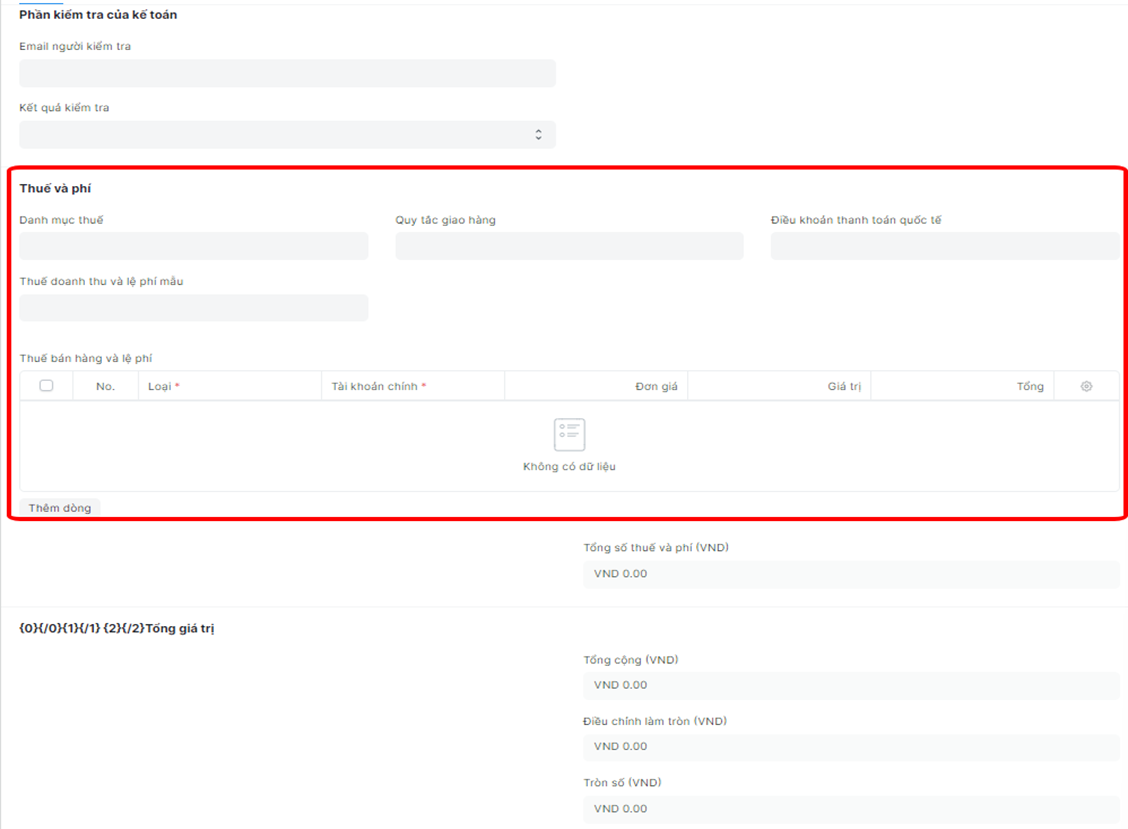Focus the Email người kiểm tra field
The width and height of the screenshot is (1128, 829).
[x=287, y=73]
